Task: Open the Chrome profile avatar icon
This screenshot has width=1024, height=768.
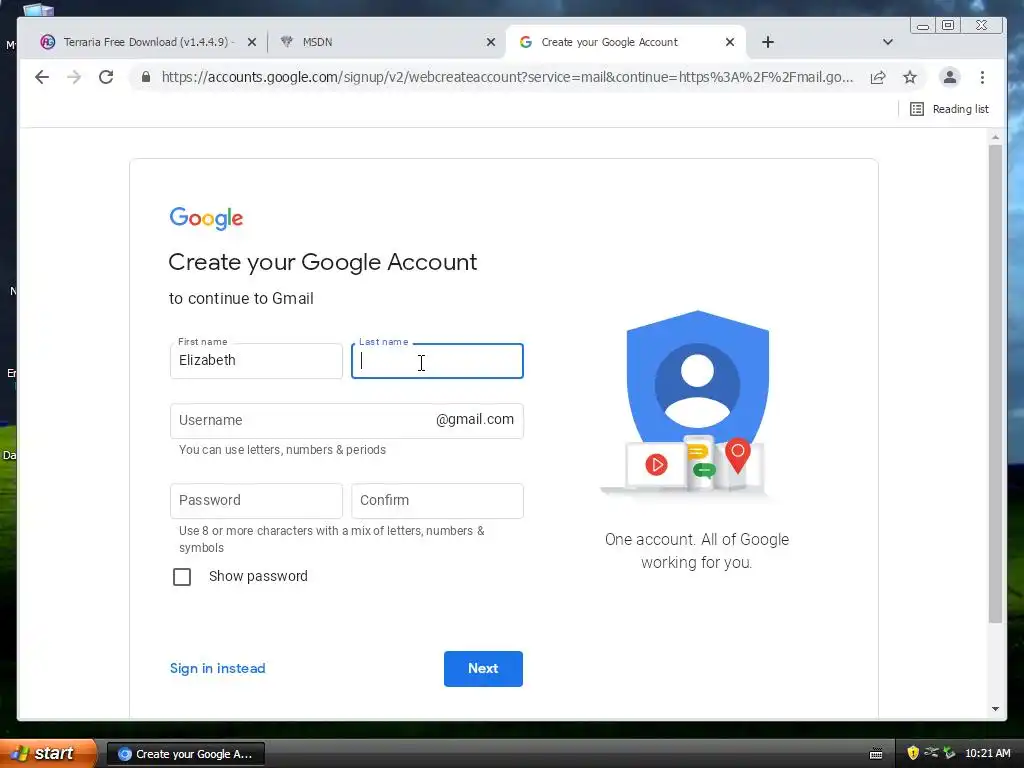Action: (950, 77)
